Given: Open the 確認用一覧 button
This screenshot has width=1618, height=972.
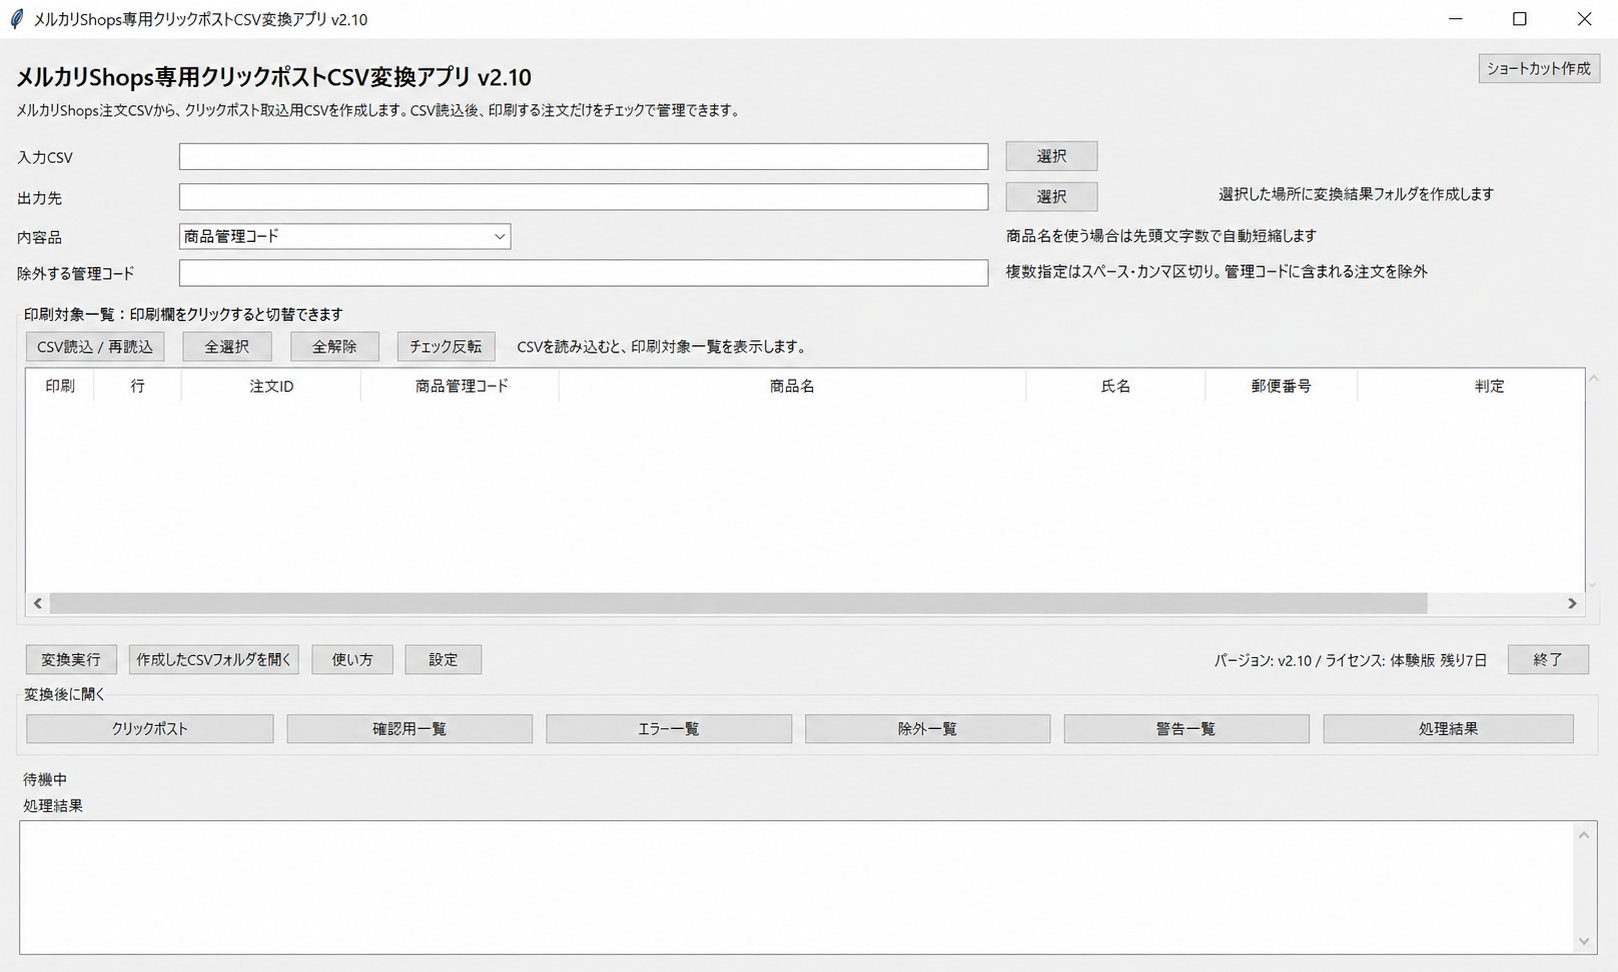Looking at the screenshot, I should [410, 729].
